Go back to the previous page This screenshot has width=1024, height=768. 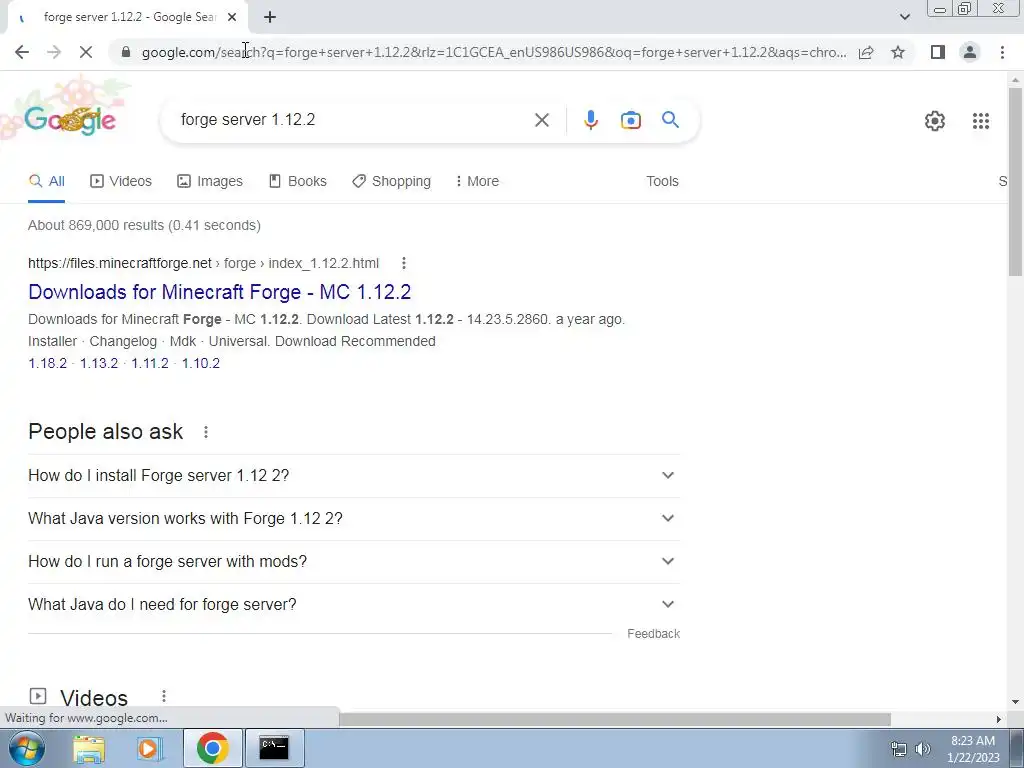coord(22,52)
